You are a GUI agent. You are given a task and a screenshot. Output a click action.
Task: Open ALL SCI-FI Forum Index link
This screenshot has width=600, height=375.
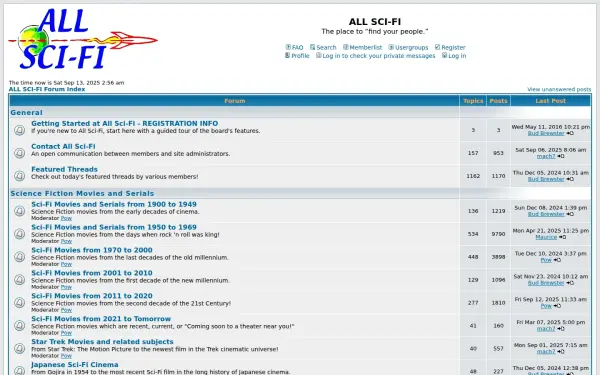(47, 89)
